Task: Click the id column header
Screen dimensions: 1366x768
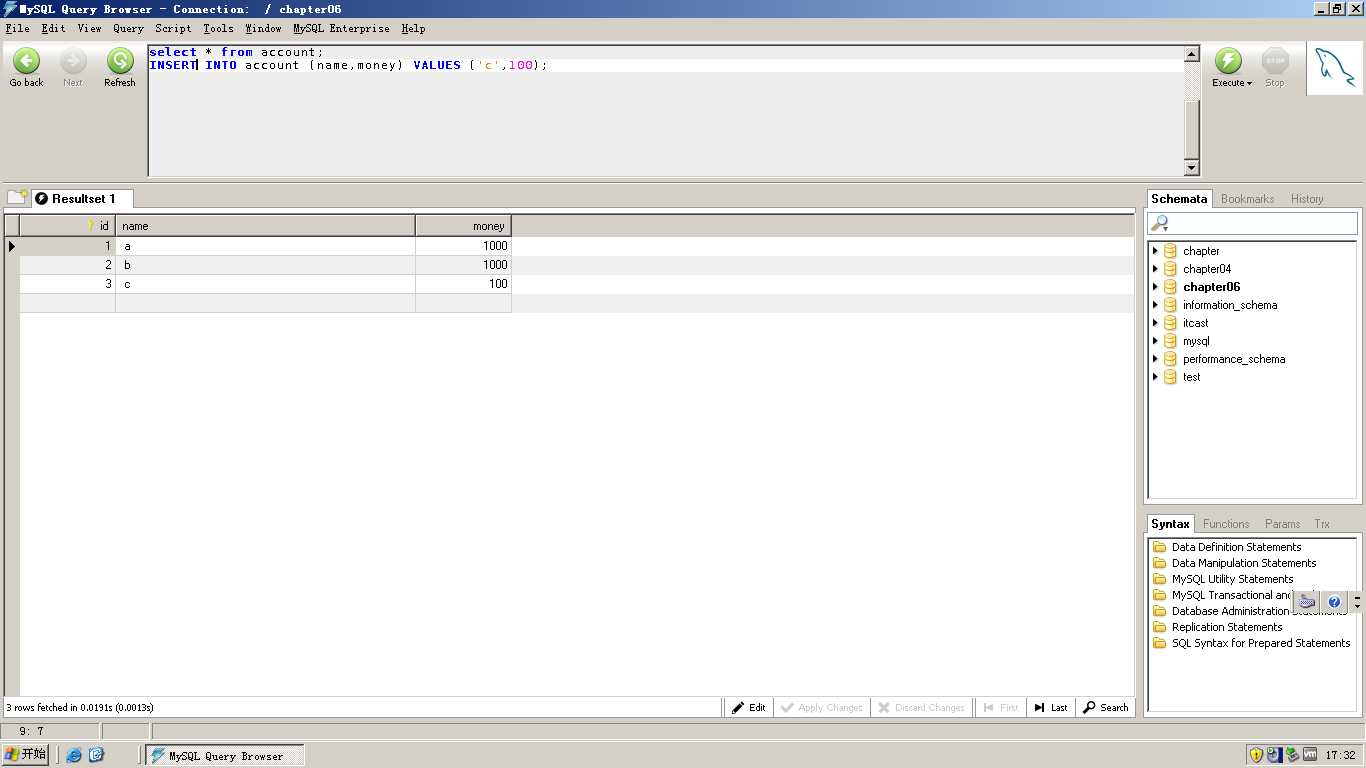Action: tap(67, 226)
